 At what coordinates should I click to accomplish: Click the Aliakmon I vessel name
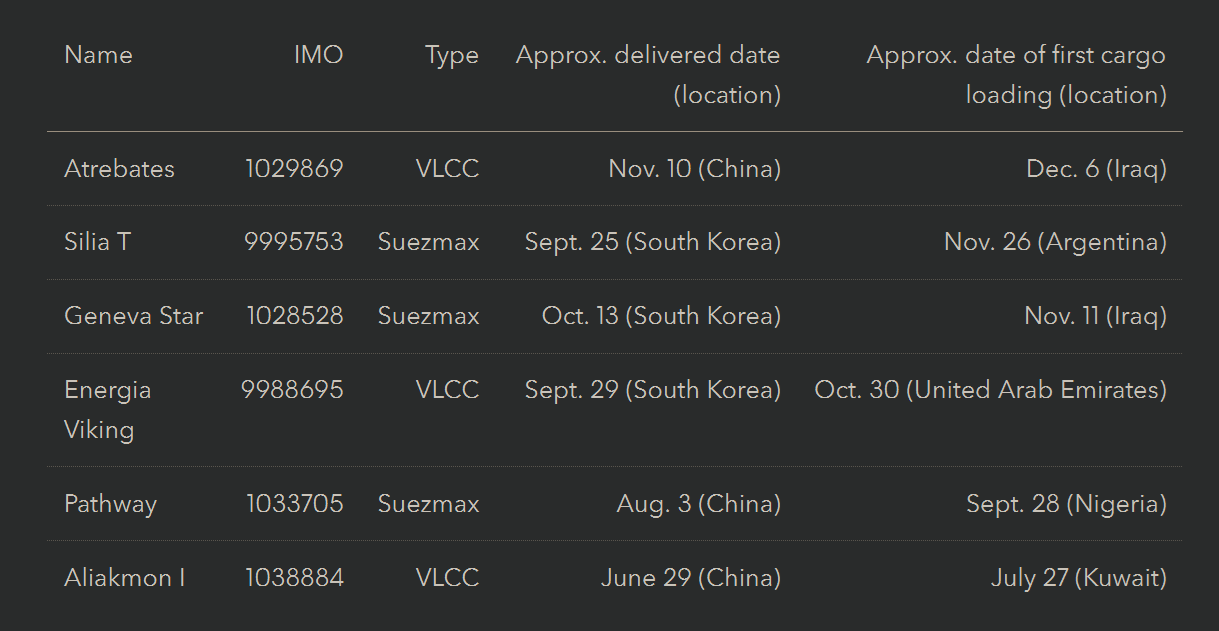(124, 578)
